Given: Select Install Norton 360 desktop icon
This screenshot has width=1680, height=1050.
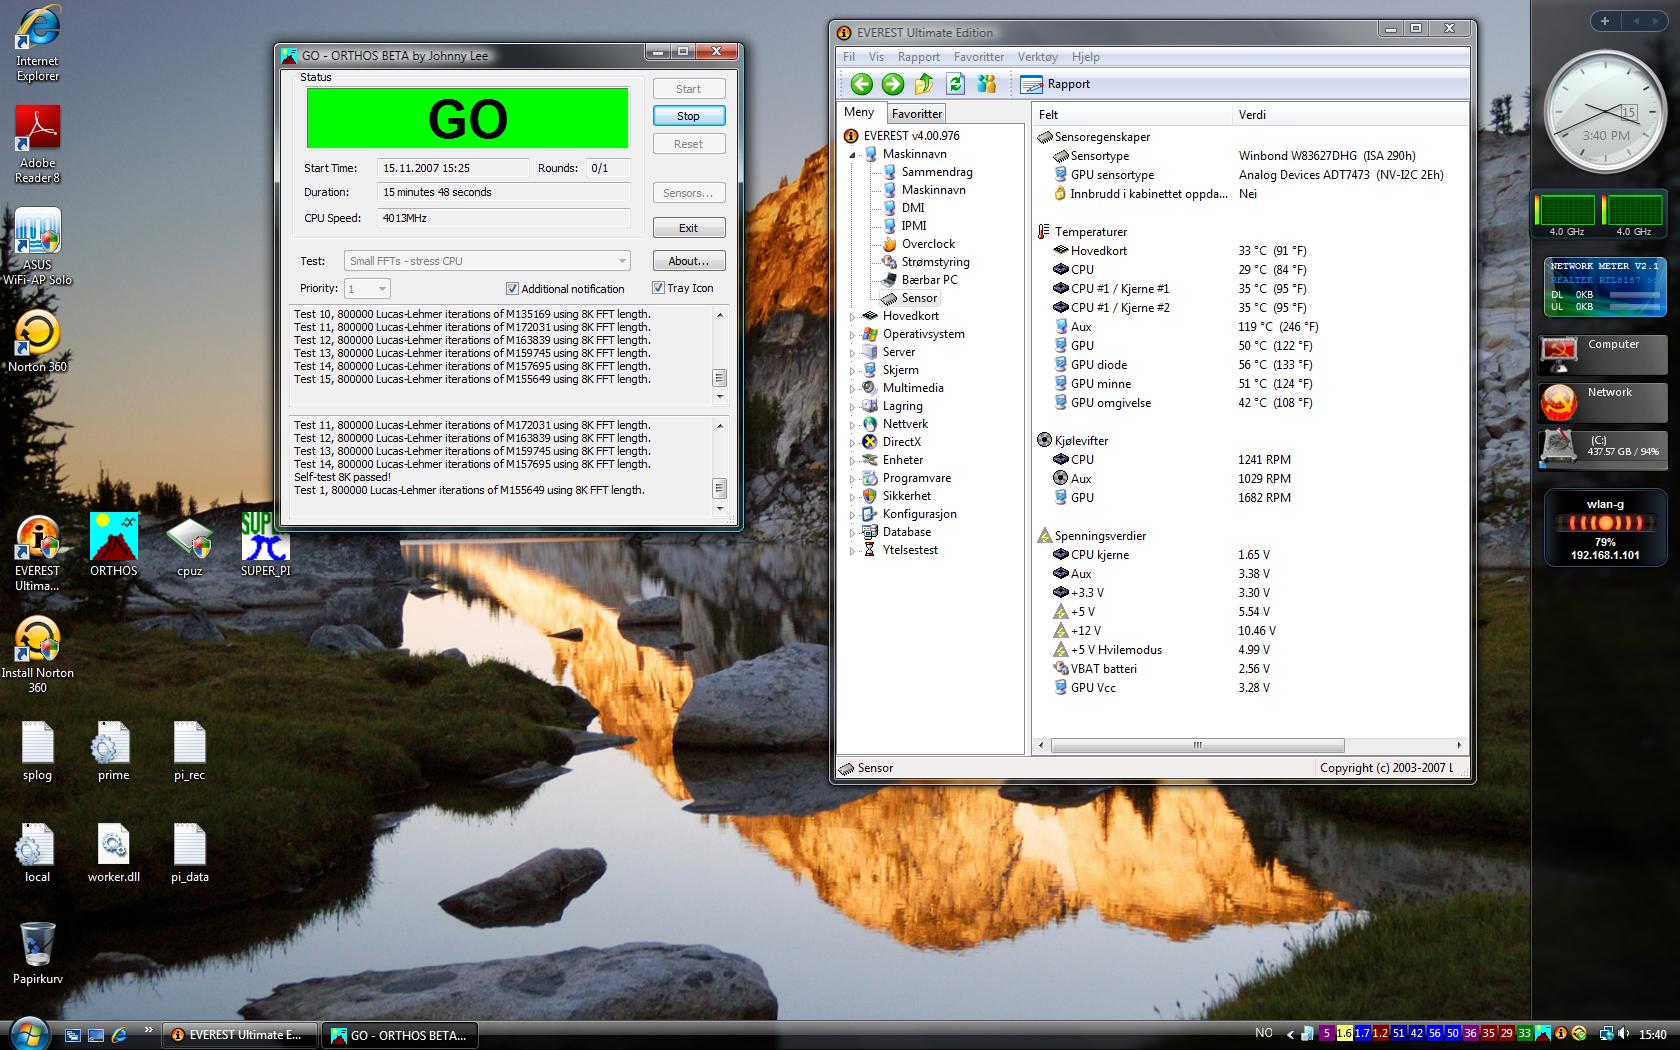Looking at the screenshot, I should coord(37,655).
